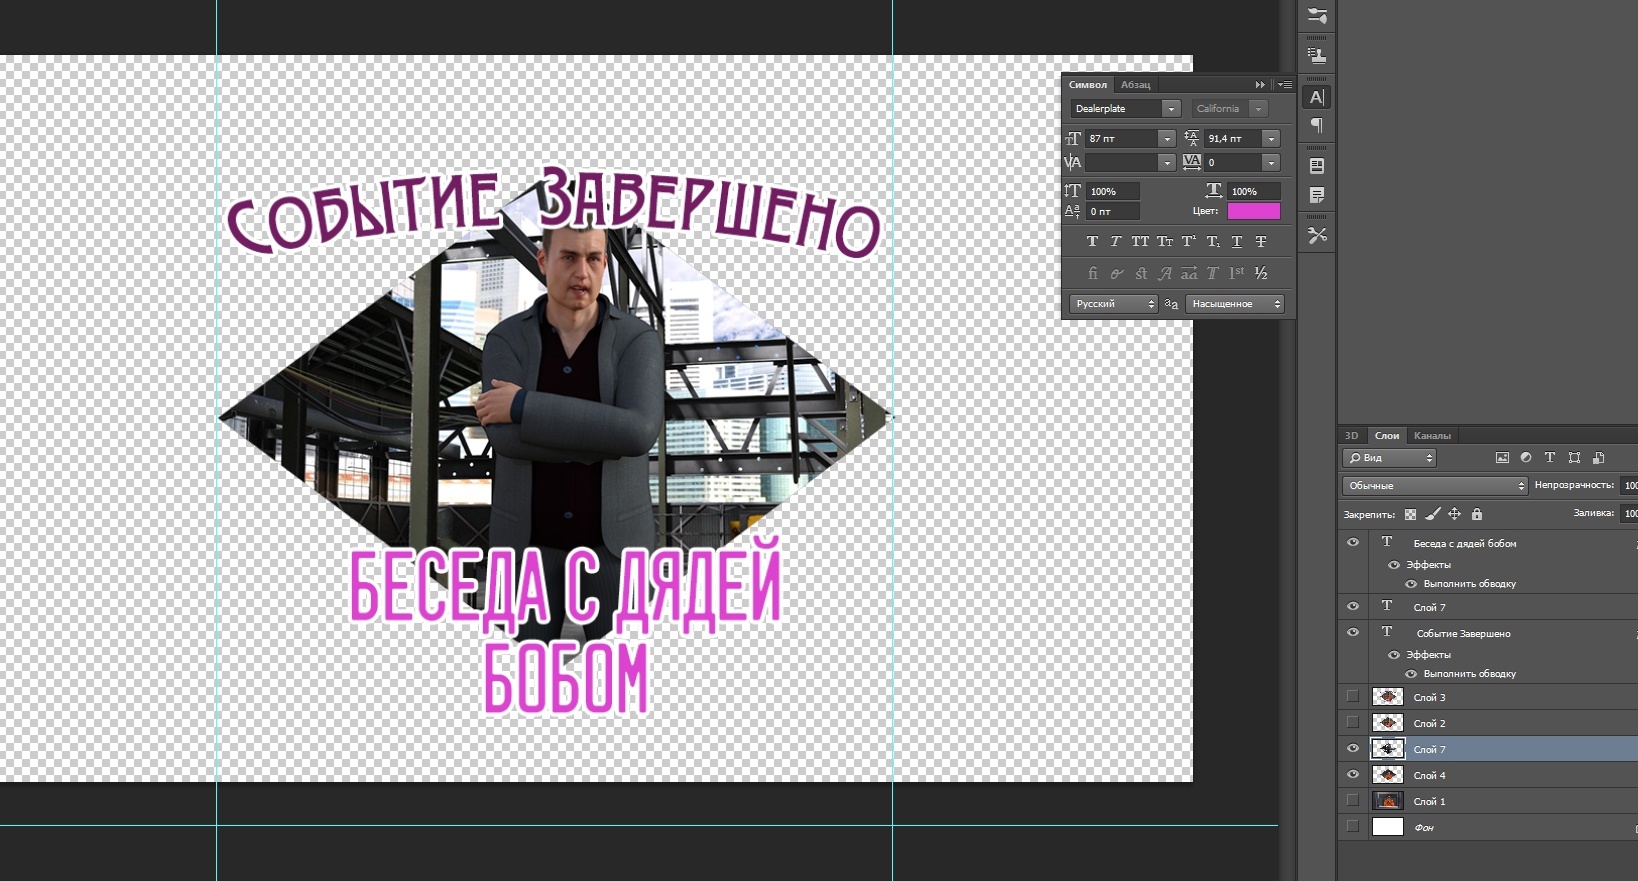Apply Small Caps text style
Viewport: 1638px width, 881px height.
click(x=1165, y=241)
